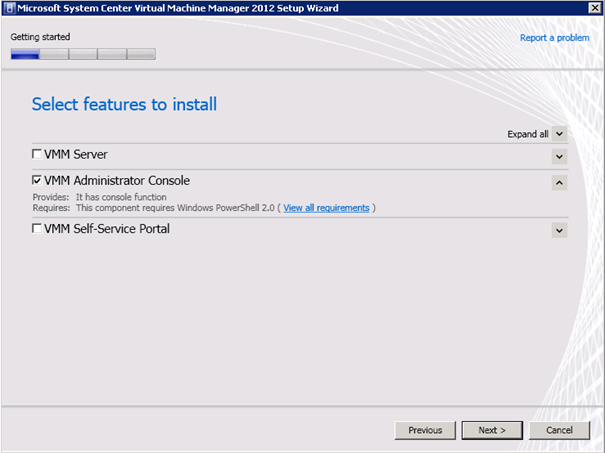
Task: Click the 'Expand all' text label
Action: (527, 134)
